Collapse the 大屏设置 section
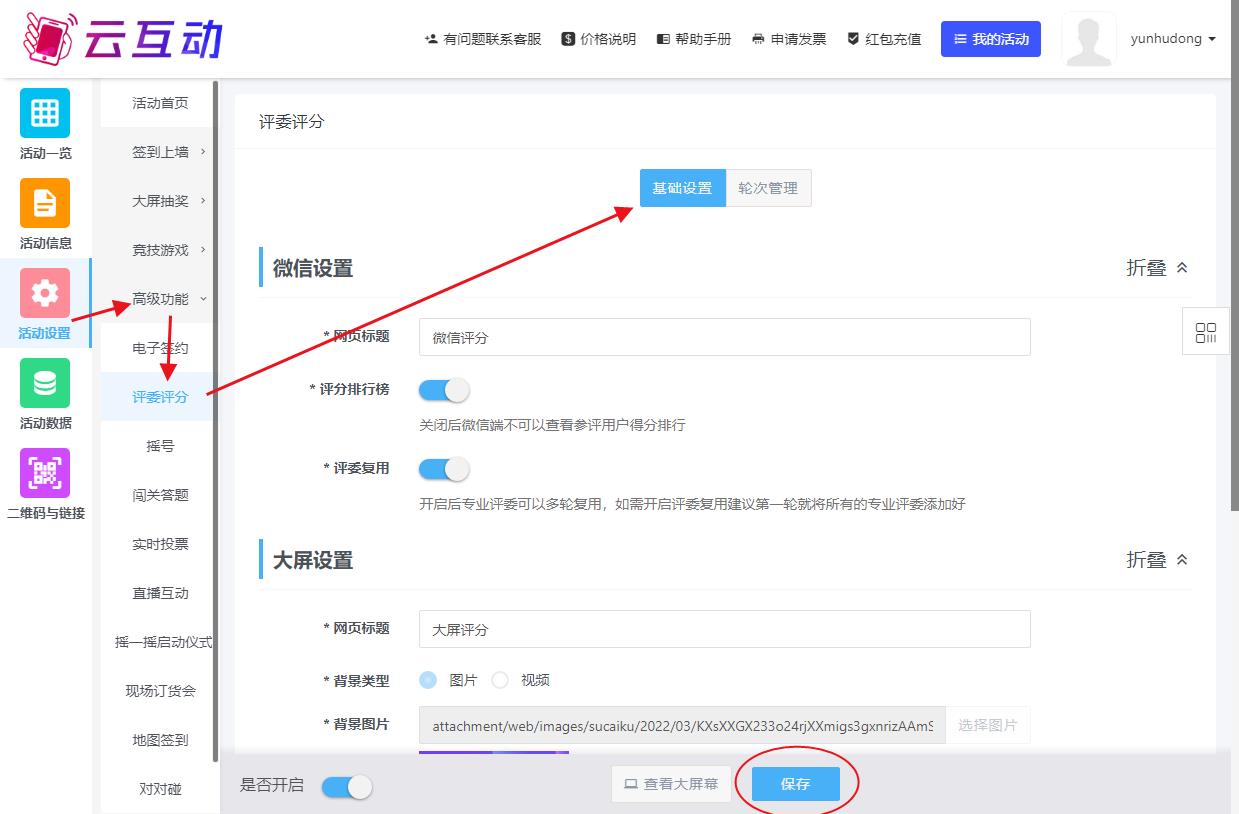 tap(1157, 560)
